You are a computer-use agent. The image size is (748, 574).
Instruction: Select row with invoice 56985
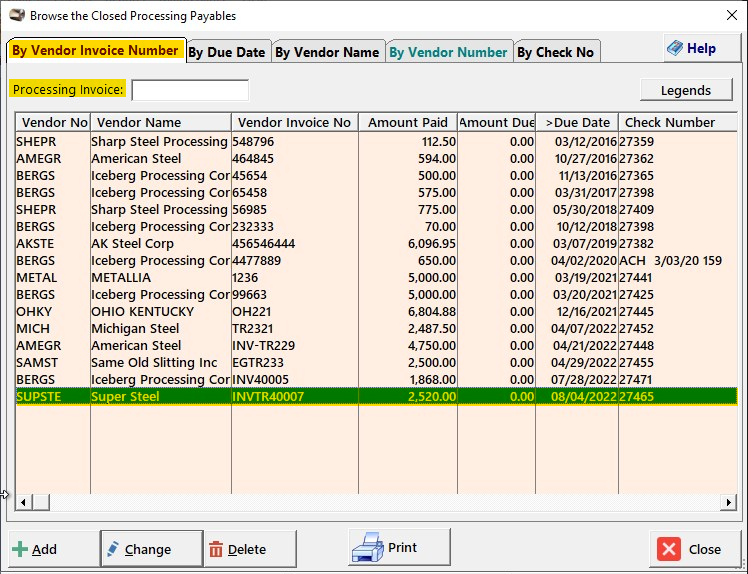[x=376, y=209]
